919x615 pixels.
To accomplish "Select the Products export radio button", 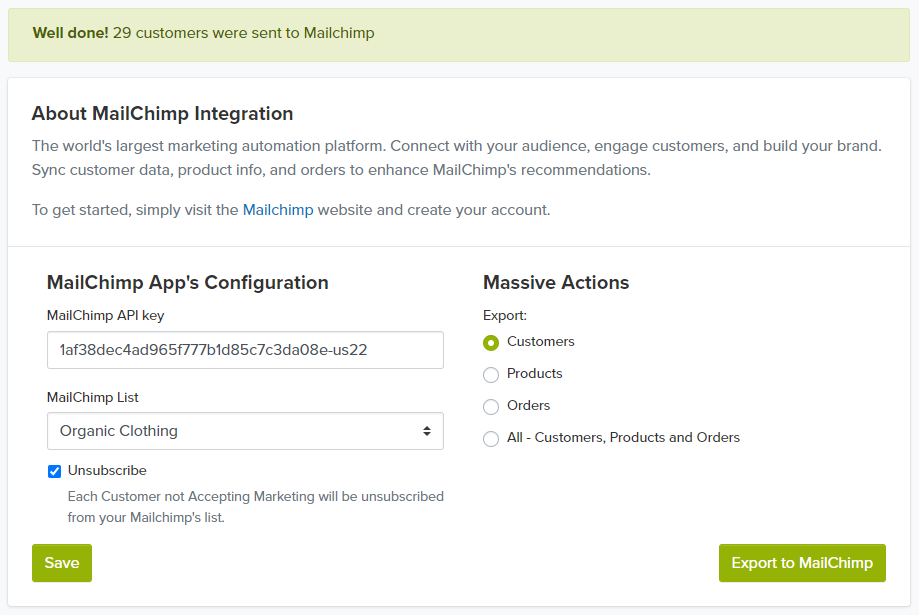I will (491, 375).
